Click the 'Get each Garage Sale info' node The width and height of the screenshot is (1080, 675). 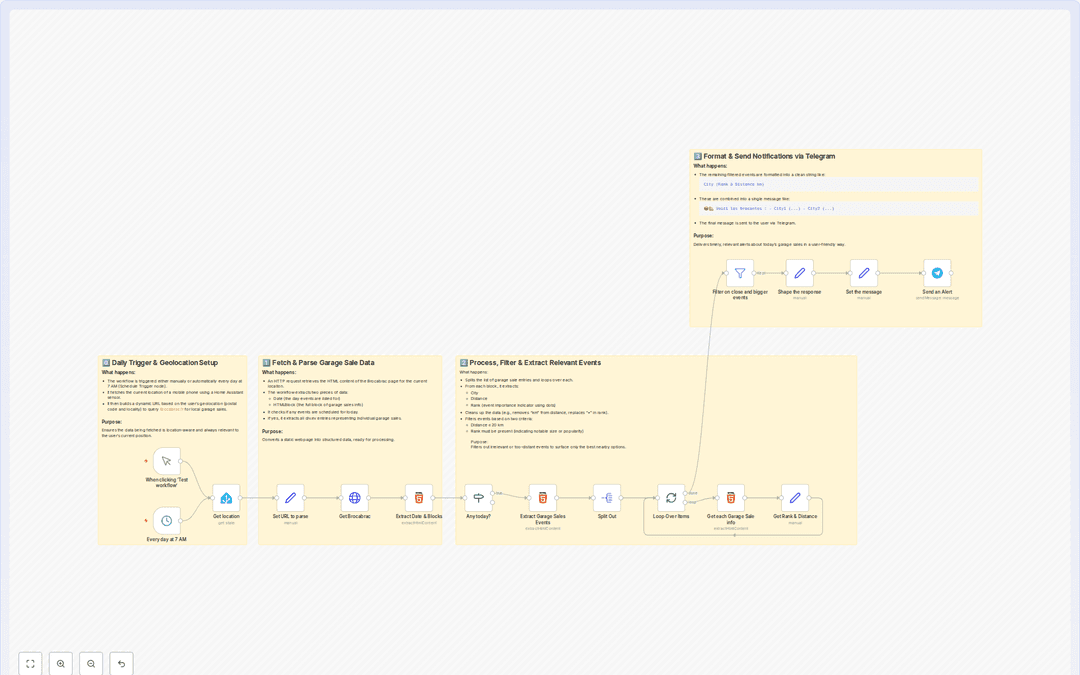(x=731, y=498)
